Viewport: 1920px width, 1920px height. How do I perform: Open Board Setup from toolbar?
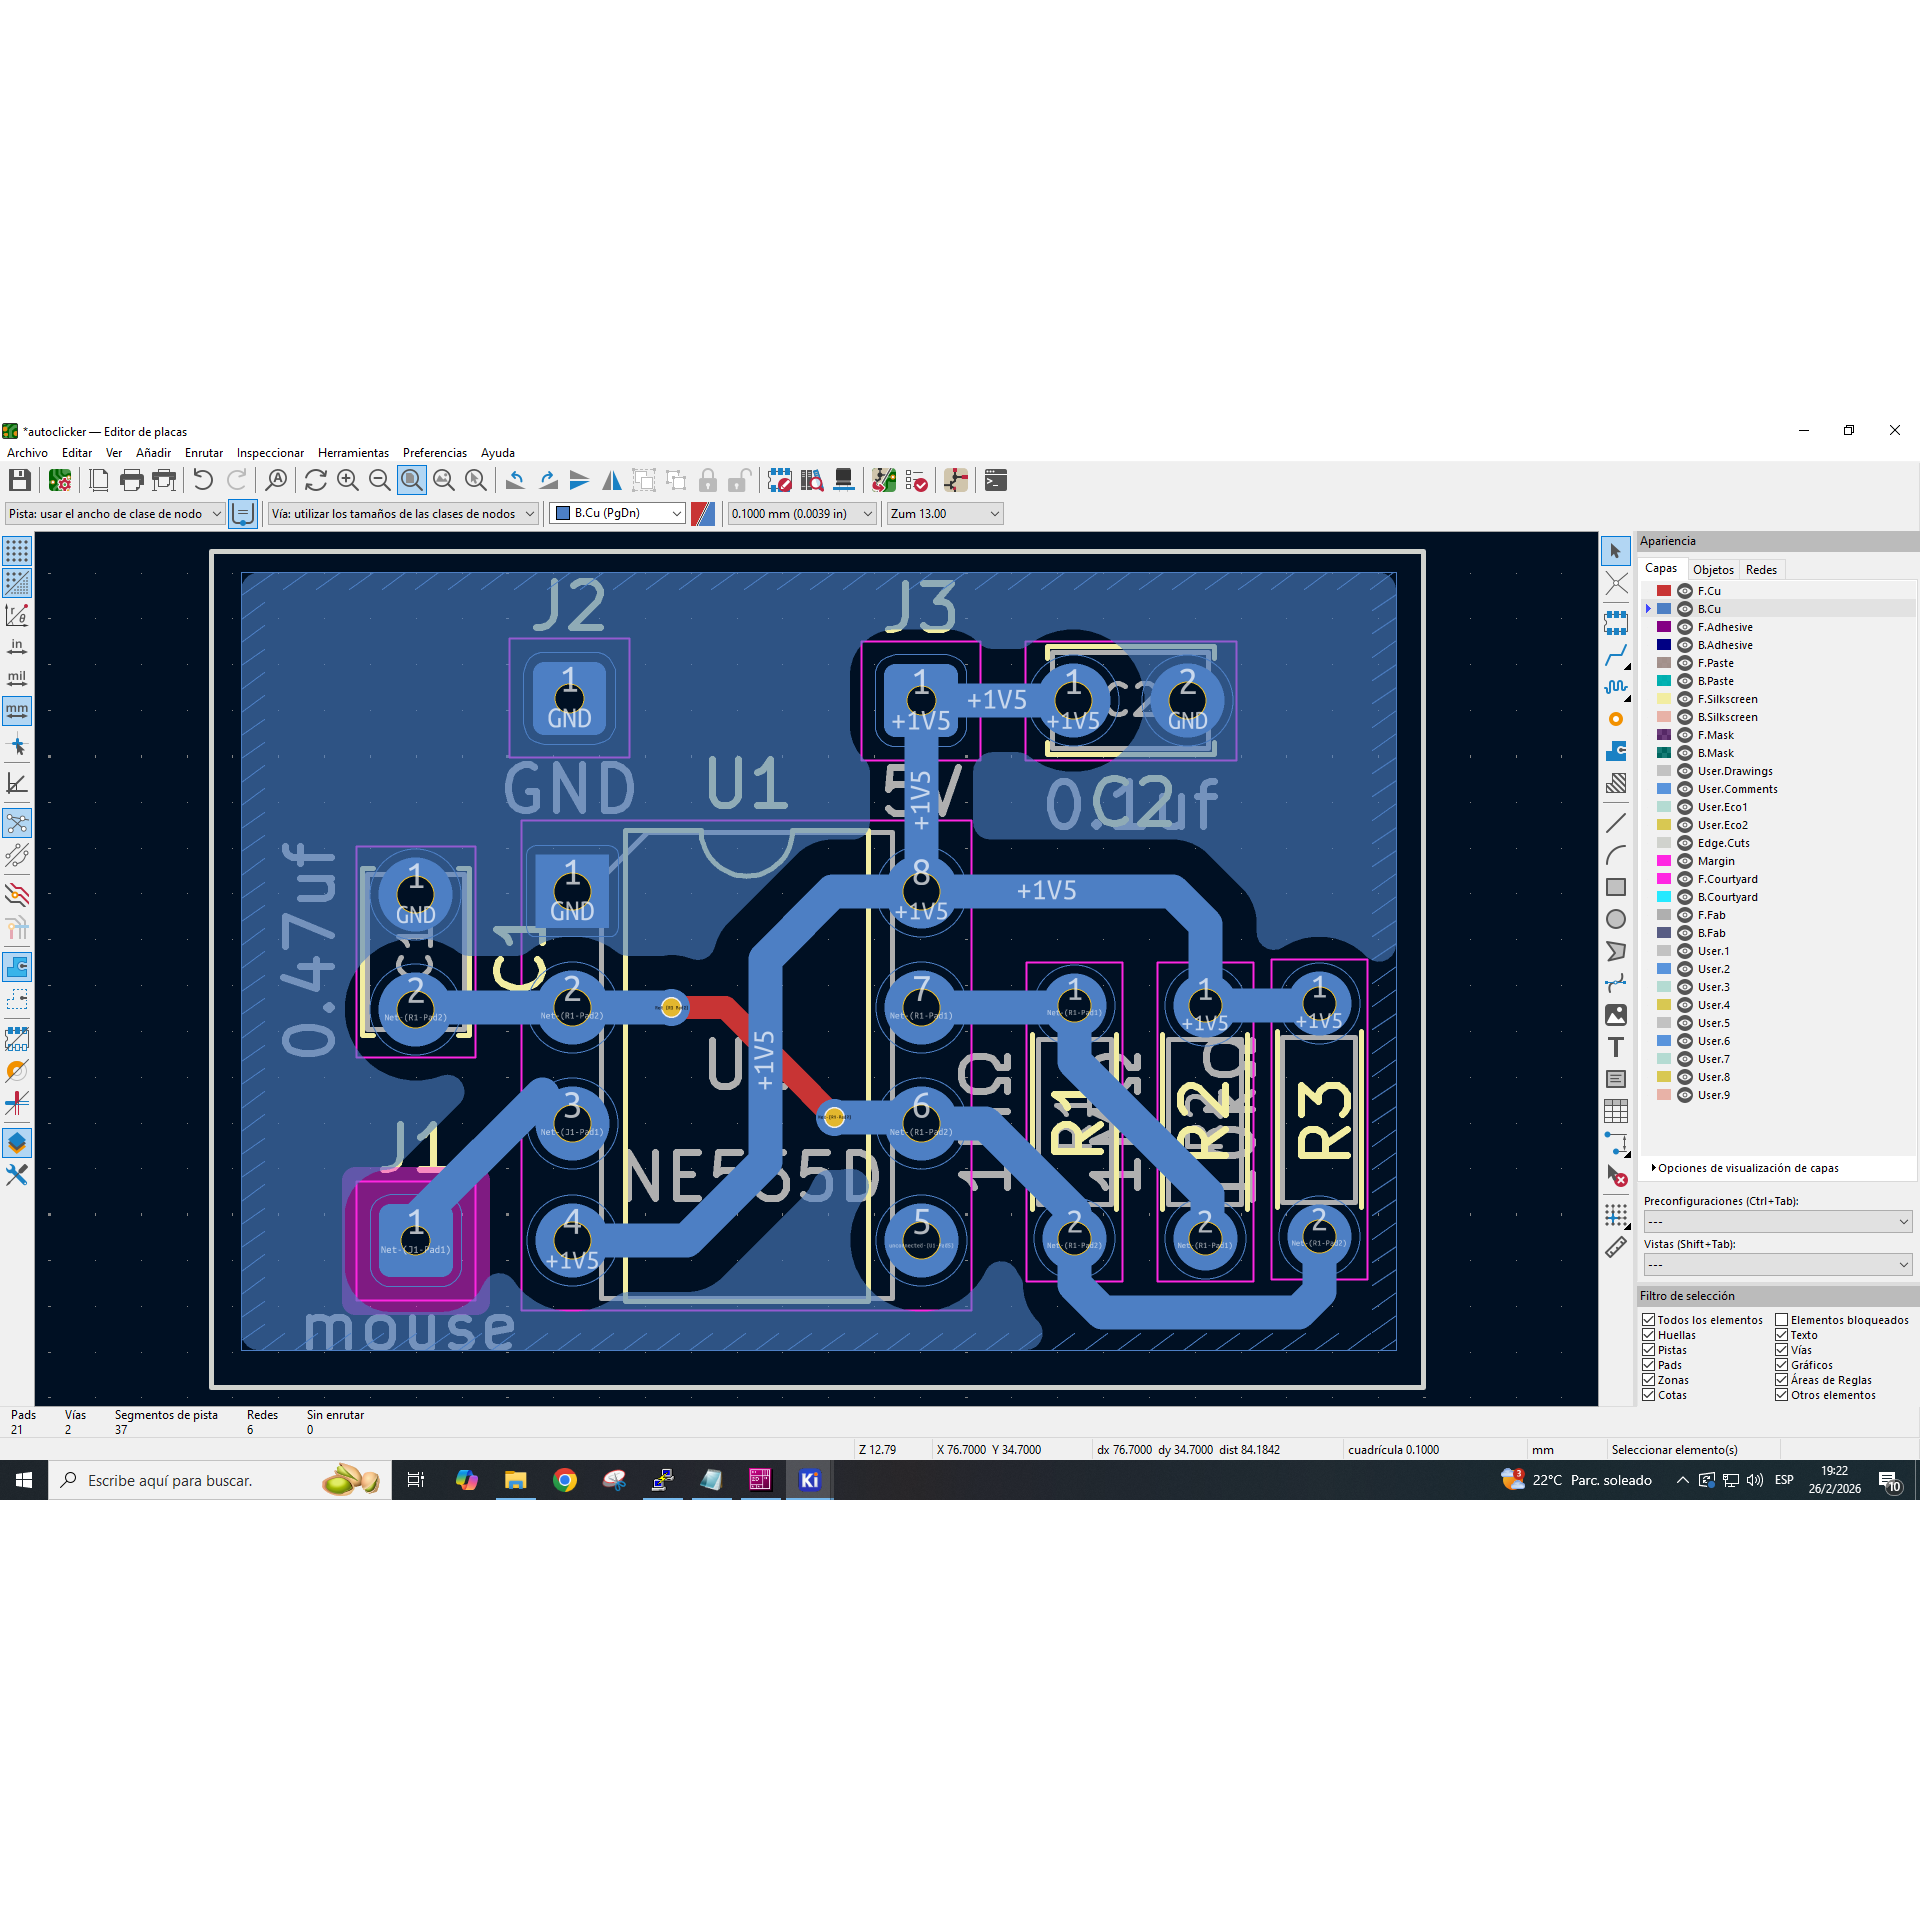[x=60, y=481]
